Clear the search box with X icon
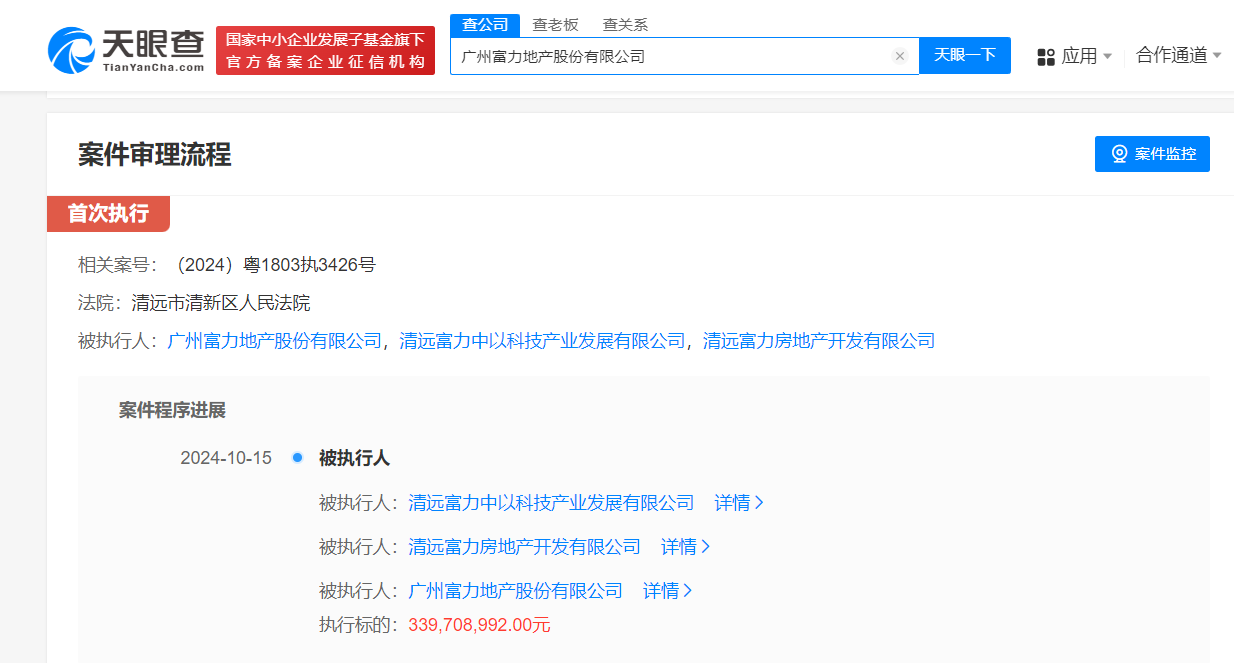The image size is (1234, 663). (x=899, y=56)
